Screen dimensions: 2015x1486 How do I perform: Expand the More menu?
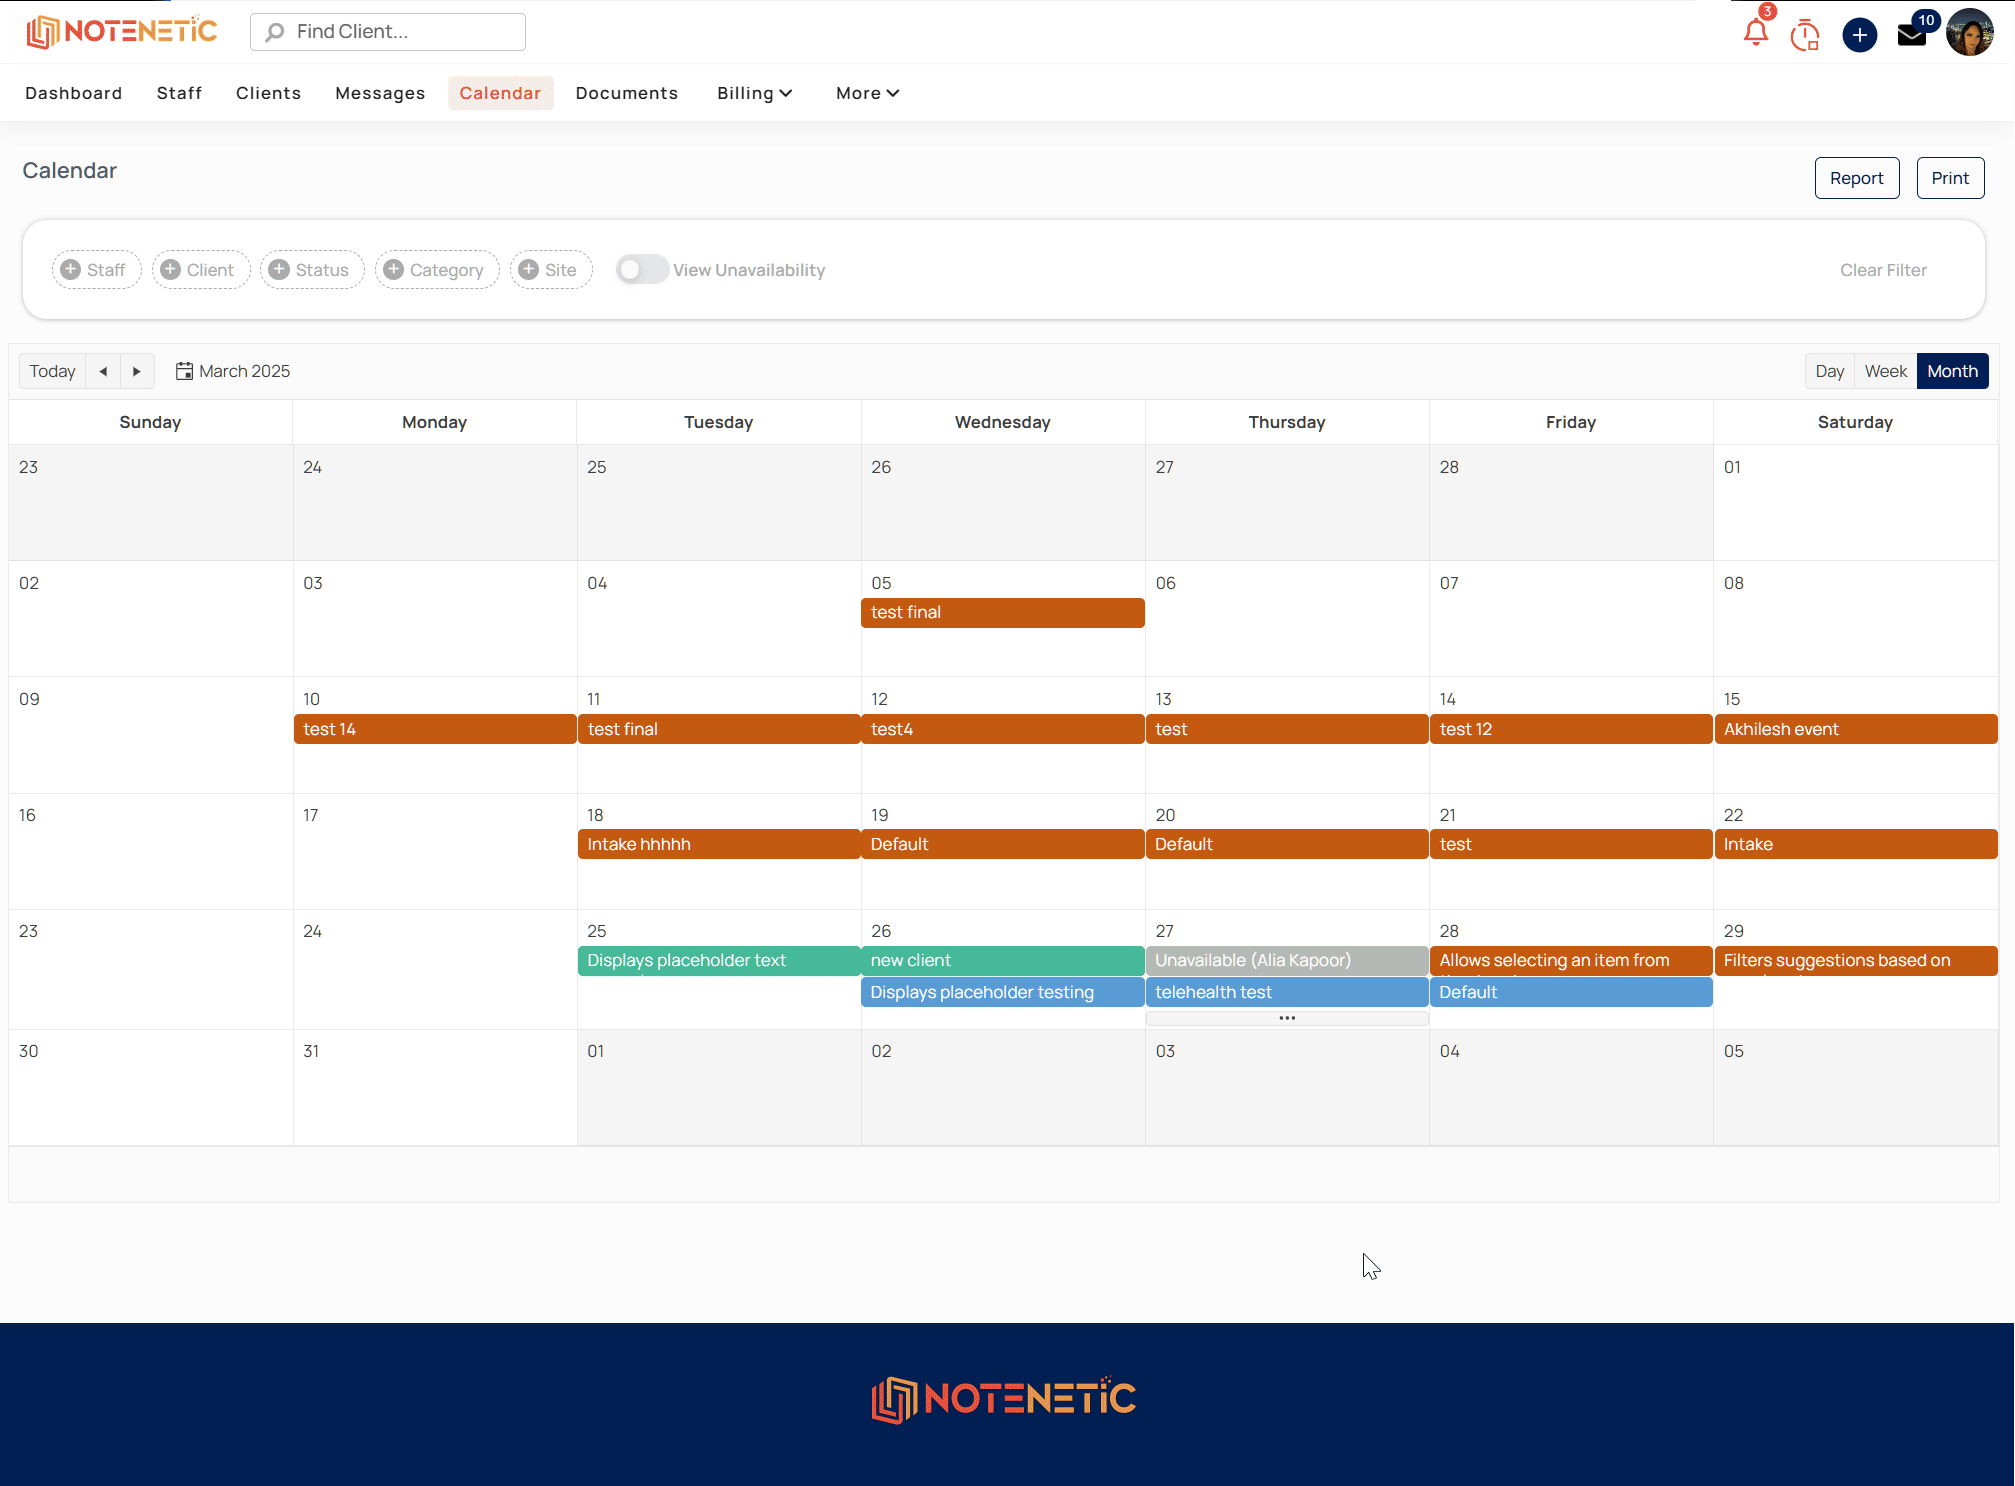point(867,93)
